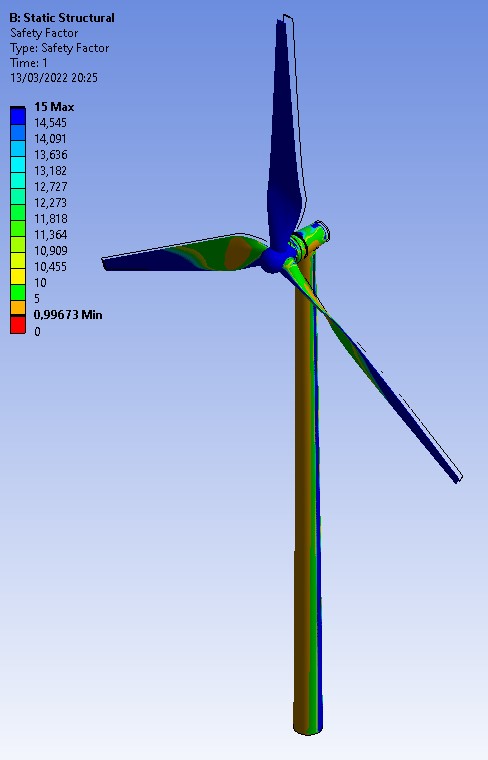Click the '13,636' legend value

pos(50,155)
